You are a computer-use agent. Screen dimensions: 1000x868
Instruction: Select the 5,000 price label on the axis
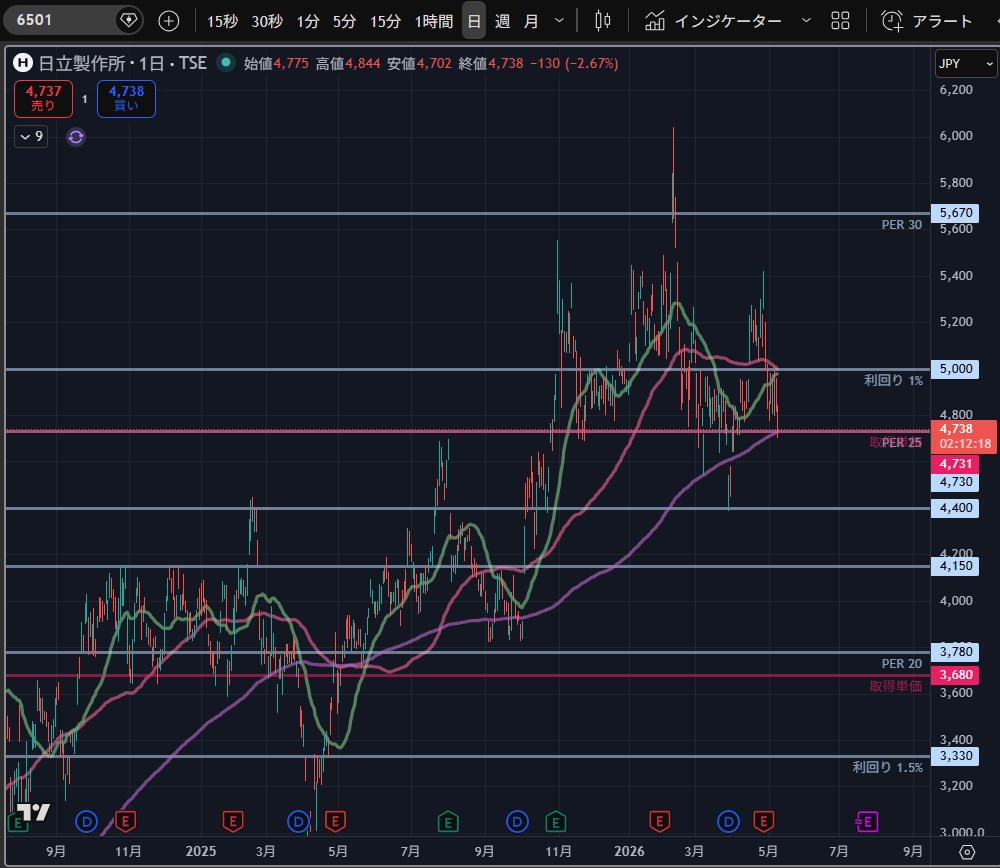pos(955,369)
